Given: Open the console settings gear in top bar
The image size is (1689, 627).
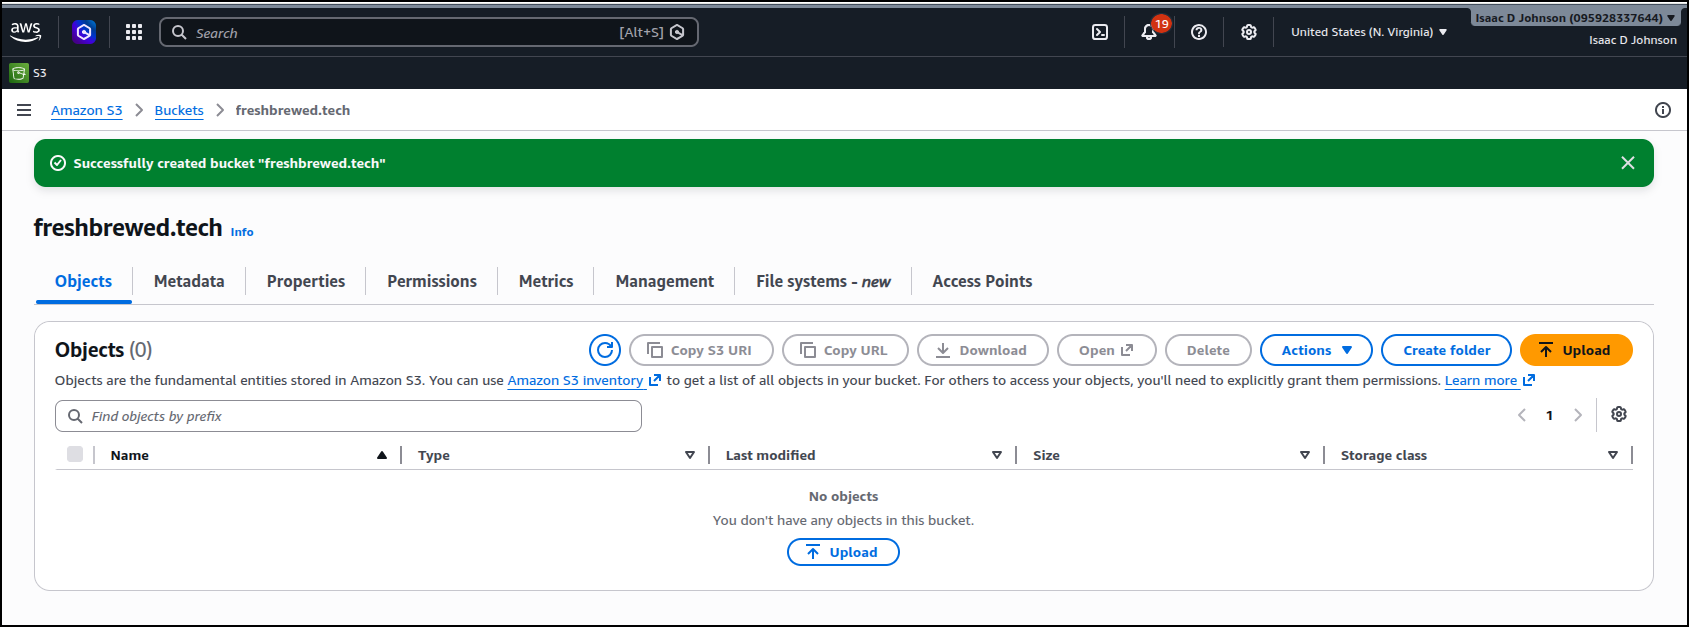Looking at the screenshot, I should pos(1249,32).
